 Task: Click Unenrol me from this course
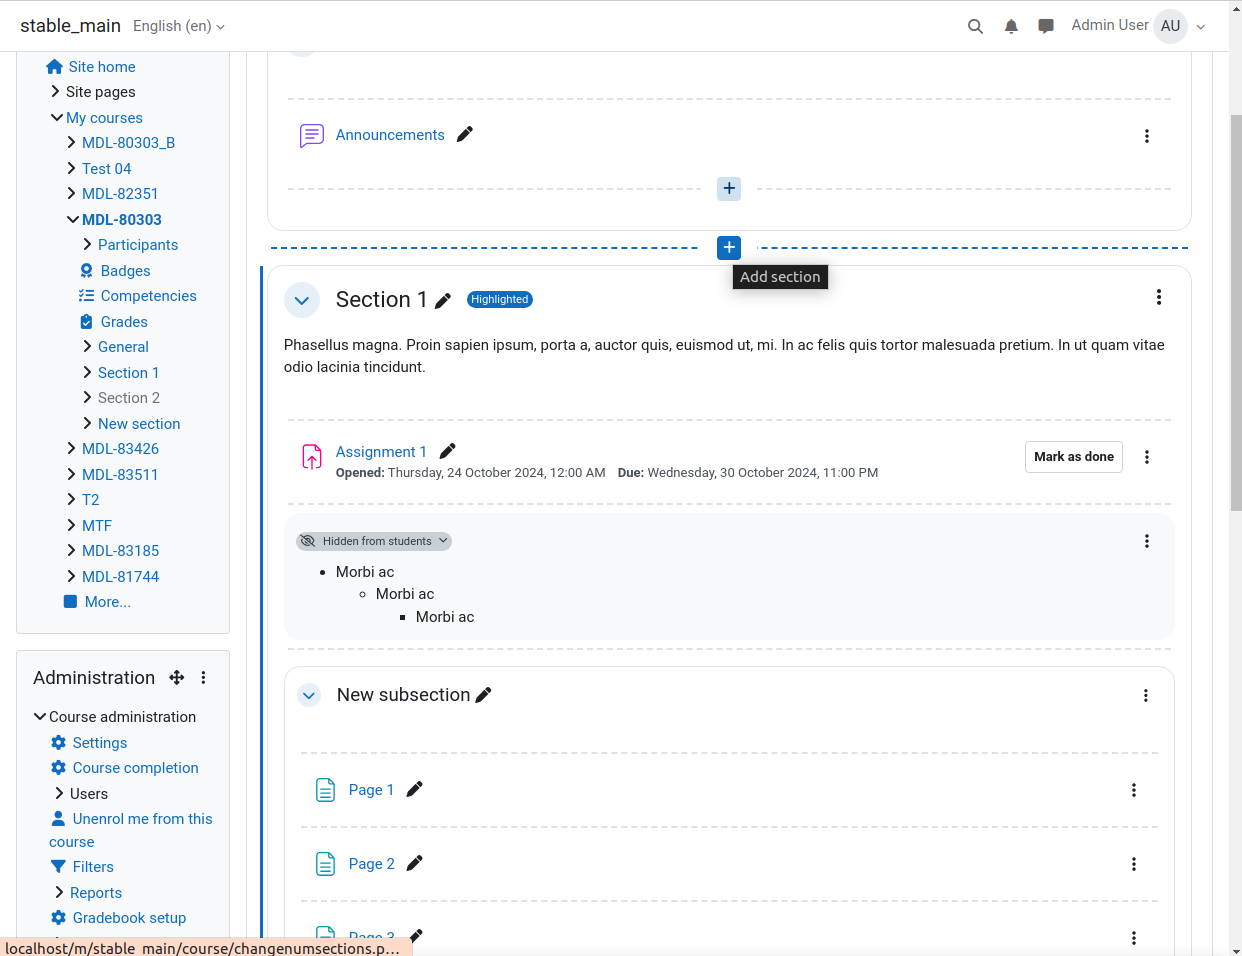pyautogui.click(x=131, y=830)
